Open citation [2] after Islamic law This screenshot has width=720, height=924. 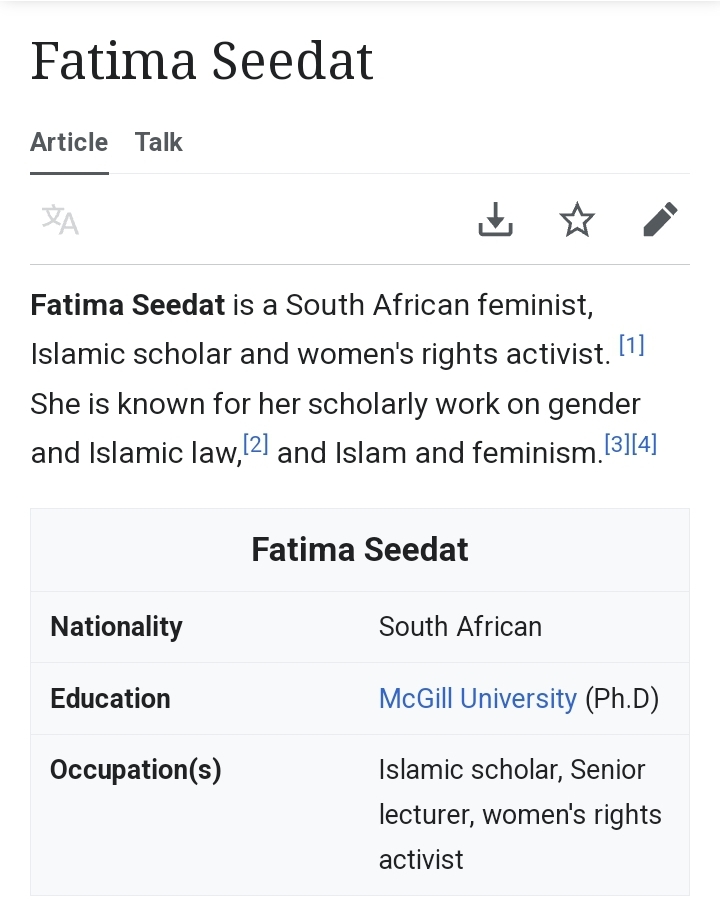pos(256,445)
